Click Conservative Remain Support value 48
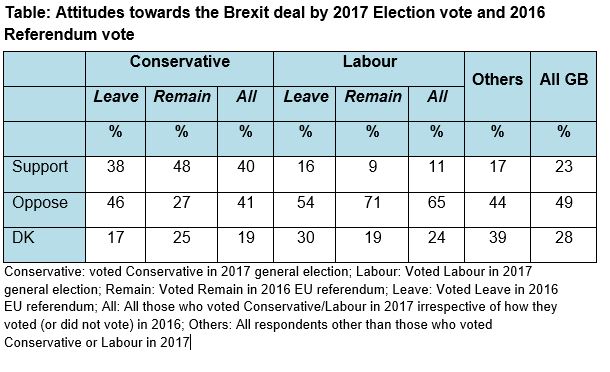Screen dimensions: 610x372 coord(182,167)
